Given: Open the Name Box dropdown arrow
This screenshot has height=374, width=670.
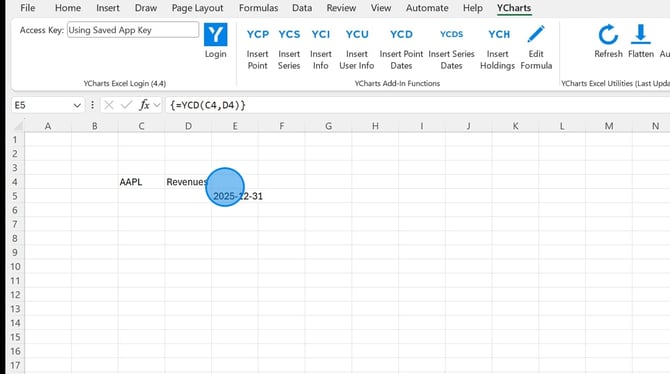Looking at the screenshot, I should (x=77, y=106).
